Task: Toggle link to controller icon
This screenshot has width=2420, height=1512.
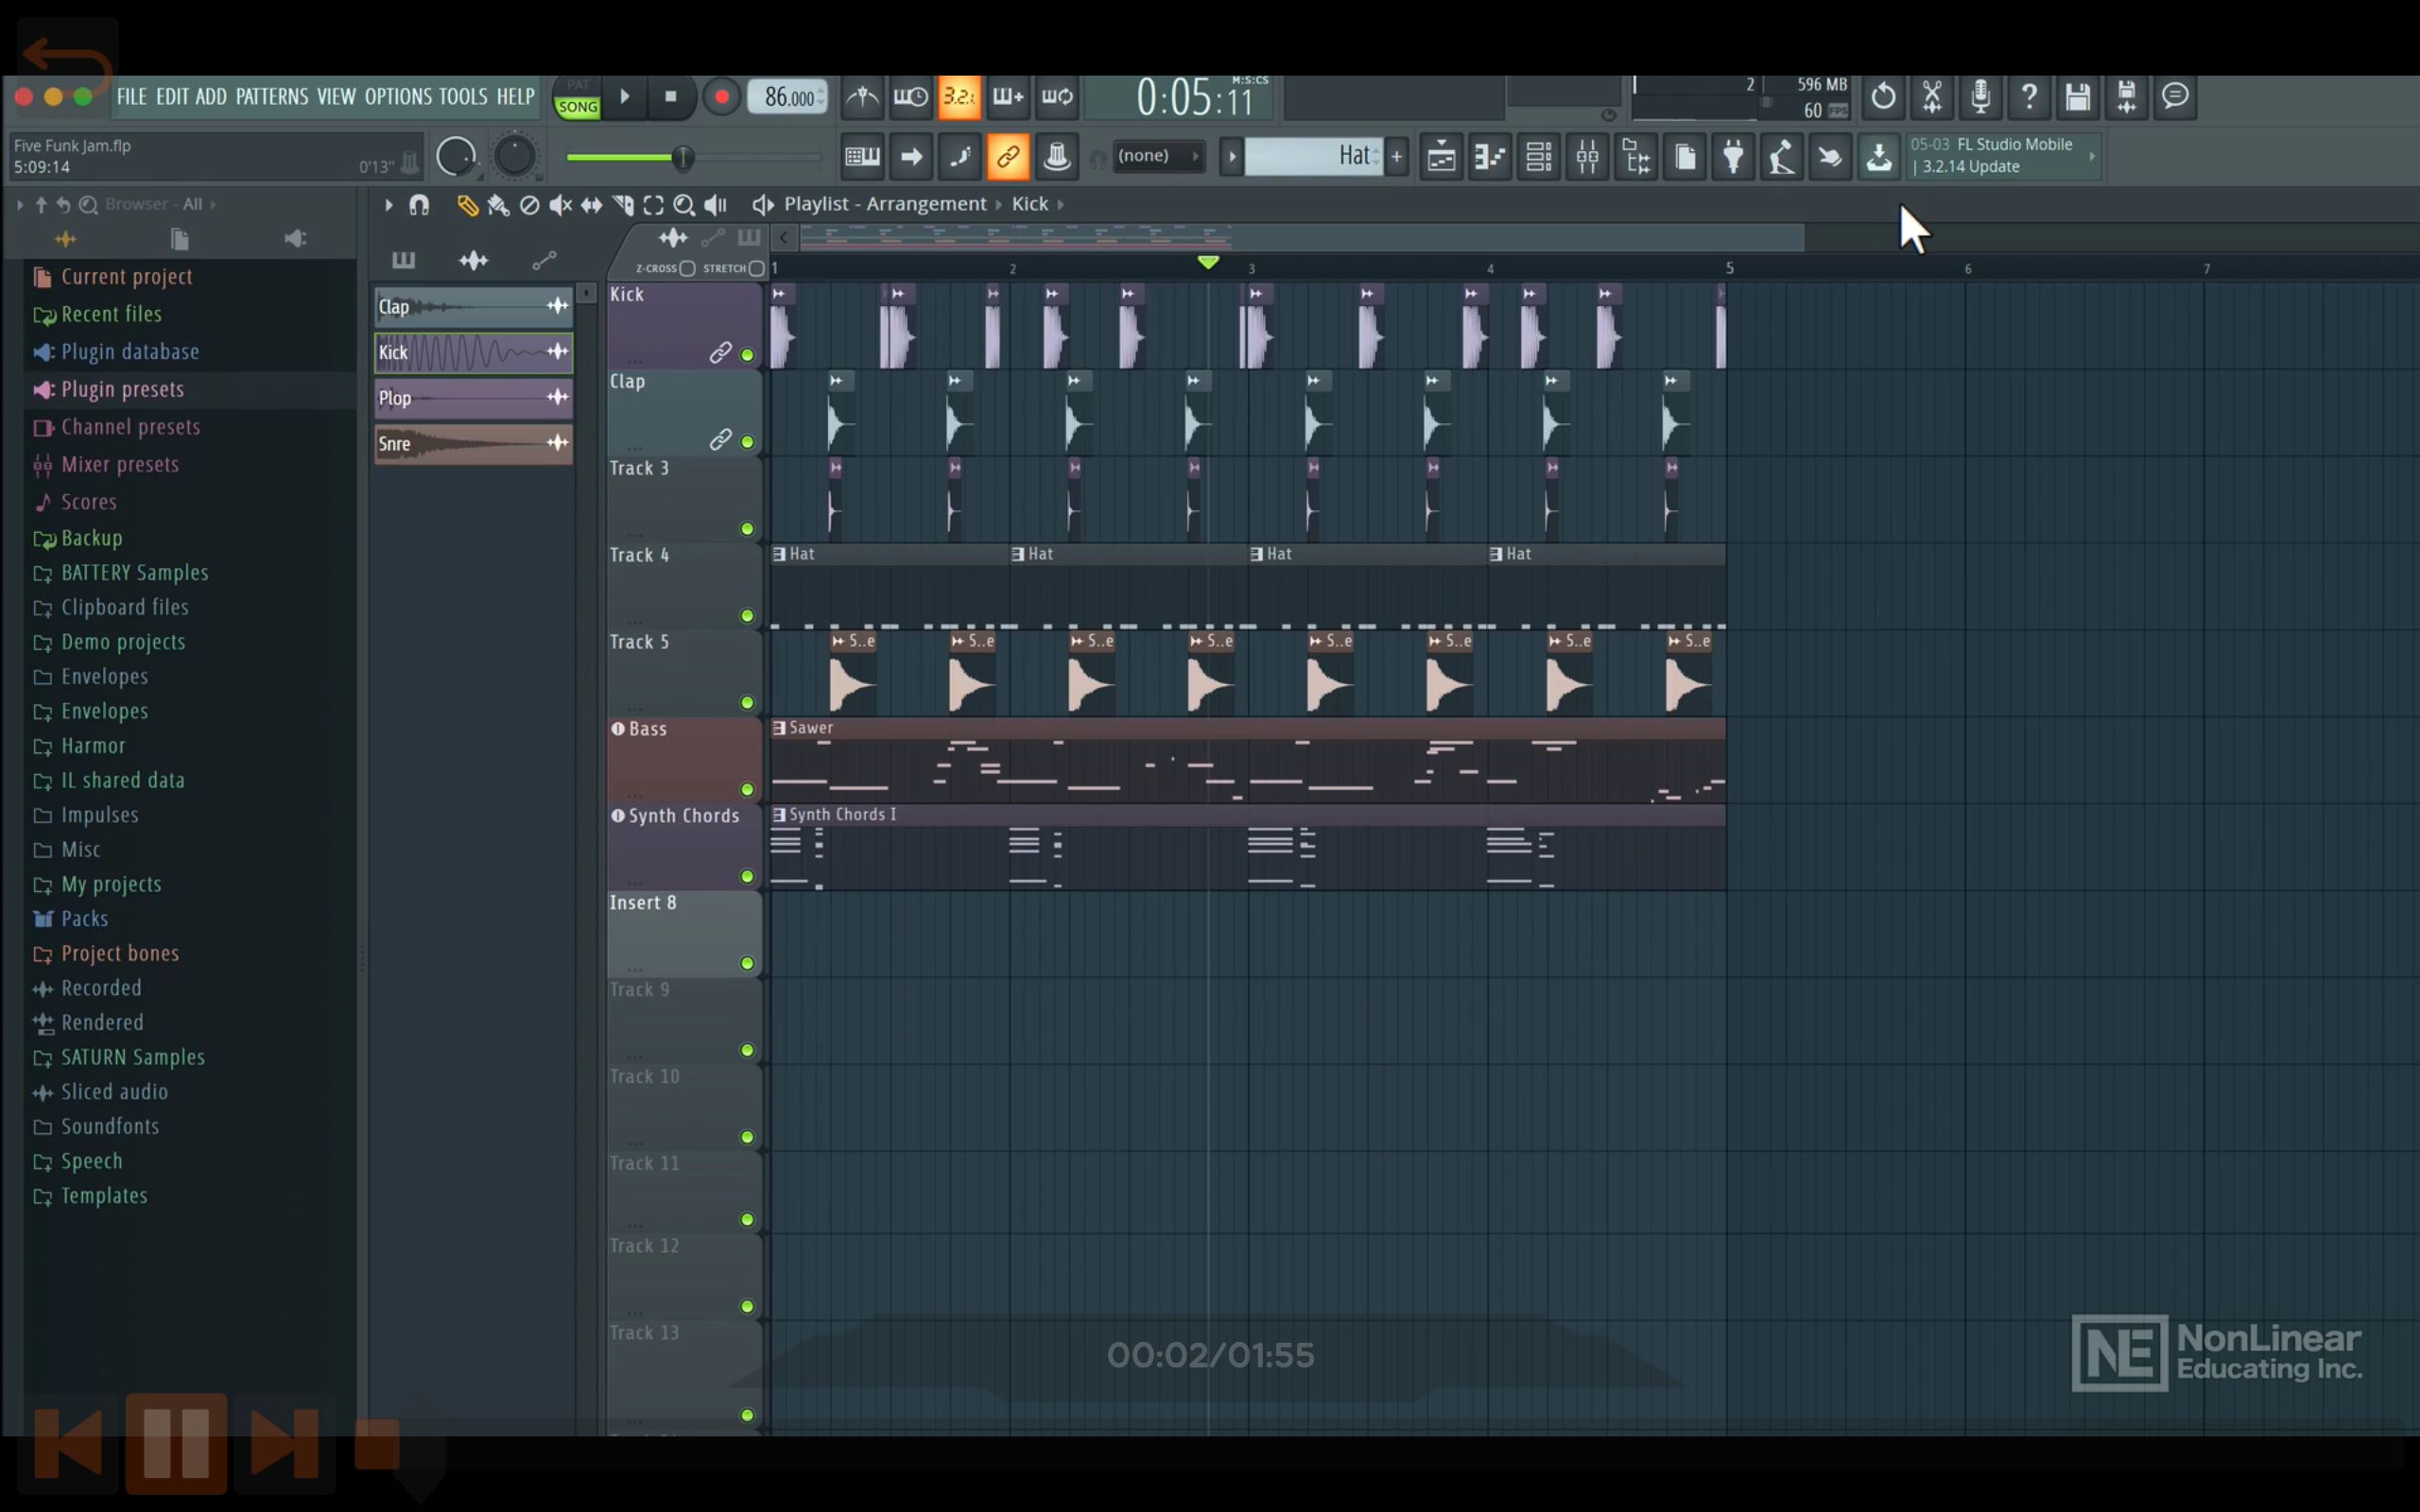Action: (x=1008, y=157)
